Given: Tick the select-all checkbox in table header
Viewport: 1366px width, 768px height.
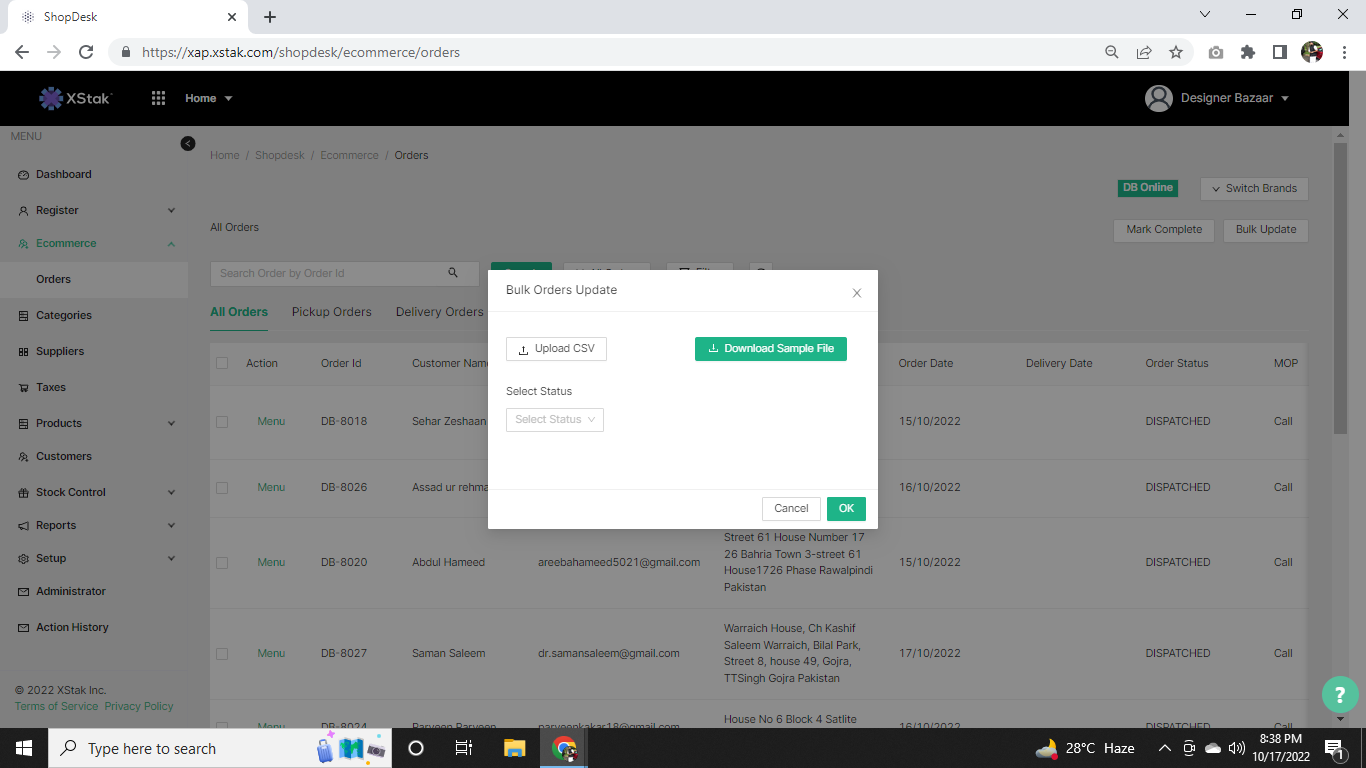Looking at the screenshot, I should pyautogui.click(x=222, y=363).
